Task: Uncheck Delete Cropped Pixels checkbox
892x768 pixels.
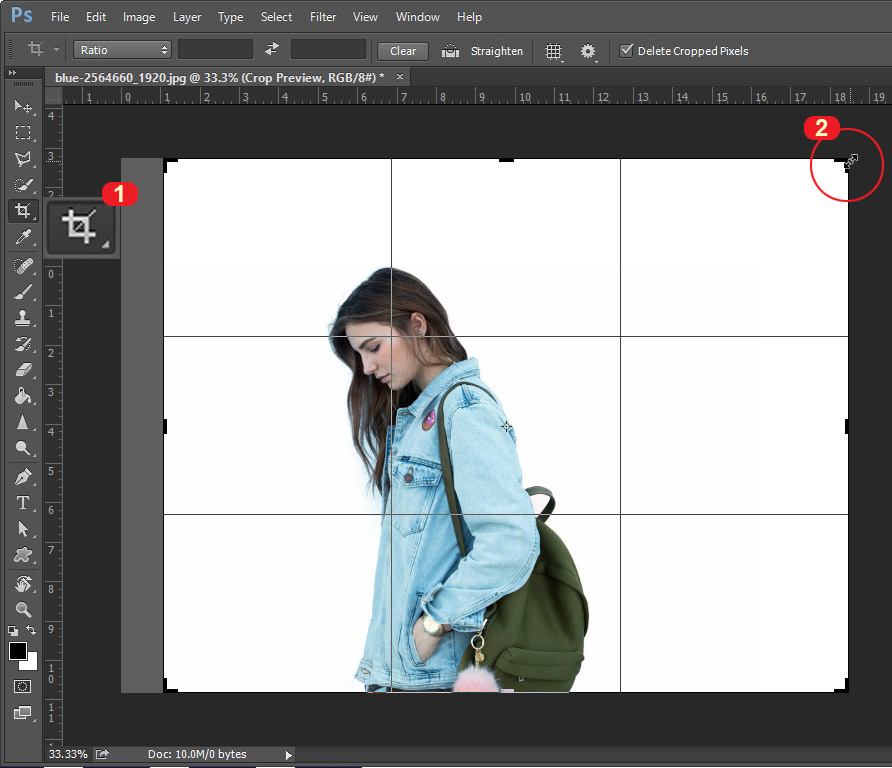Action: tap(627, 51)
